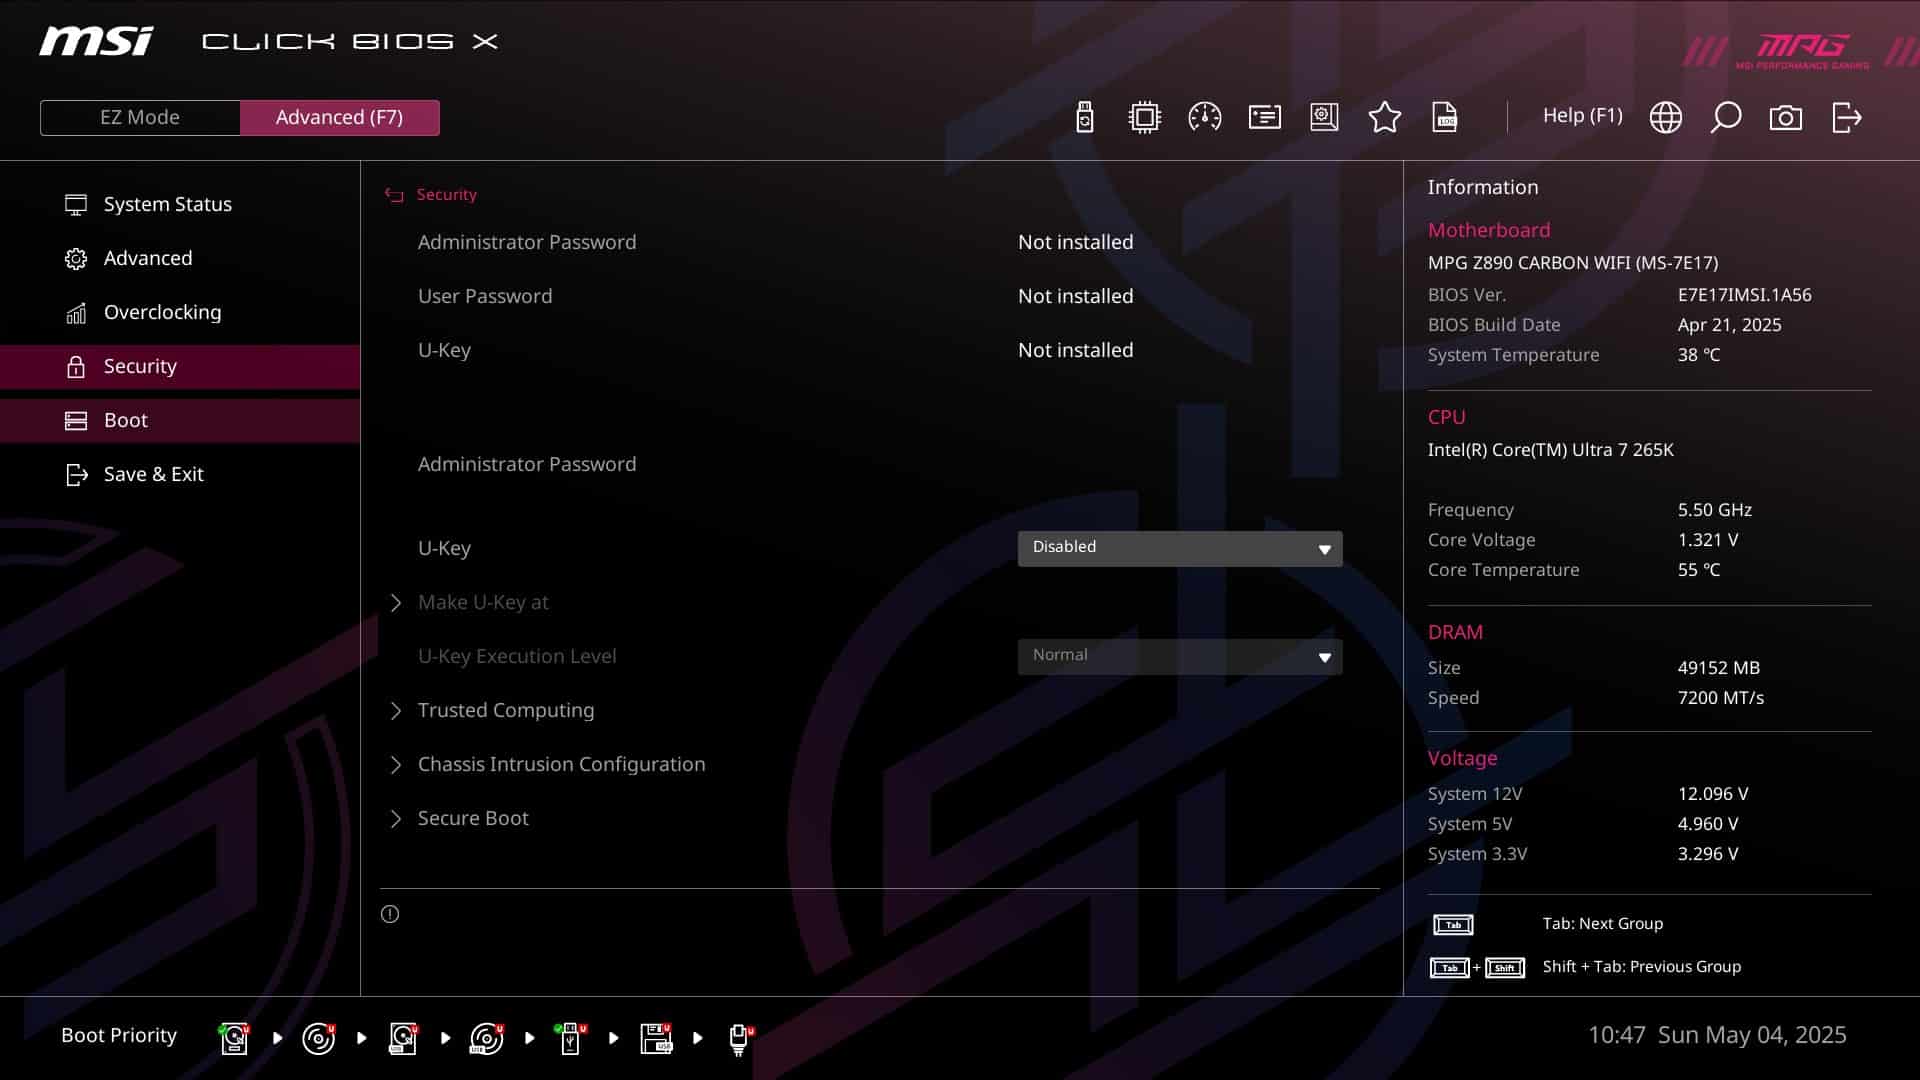Click System Temperature 38 °C value
Screen dimensions: 1920x1080
tap(1698, 355)
